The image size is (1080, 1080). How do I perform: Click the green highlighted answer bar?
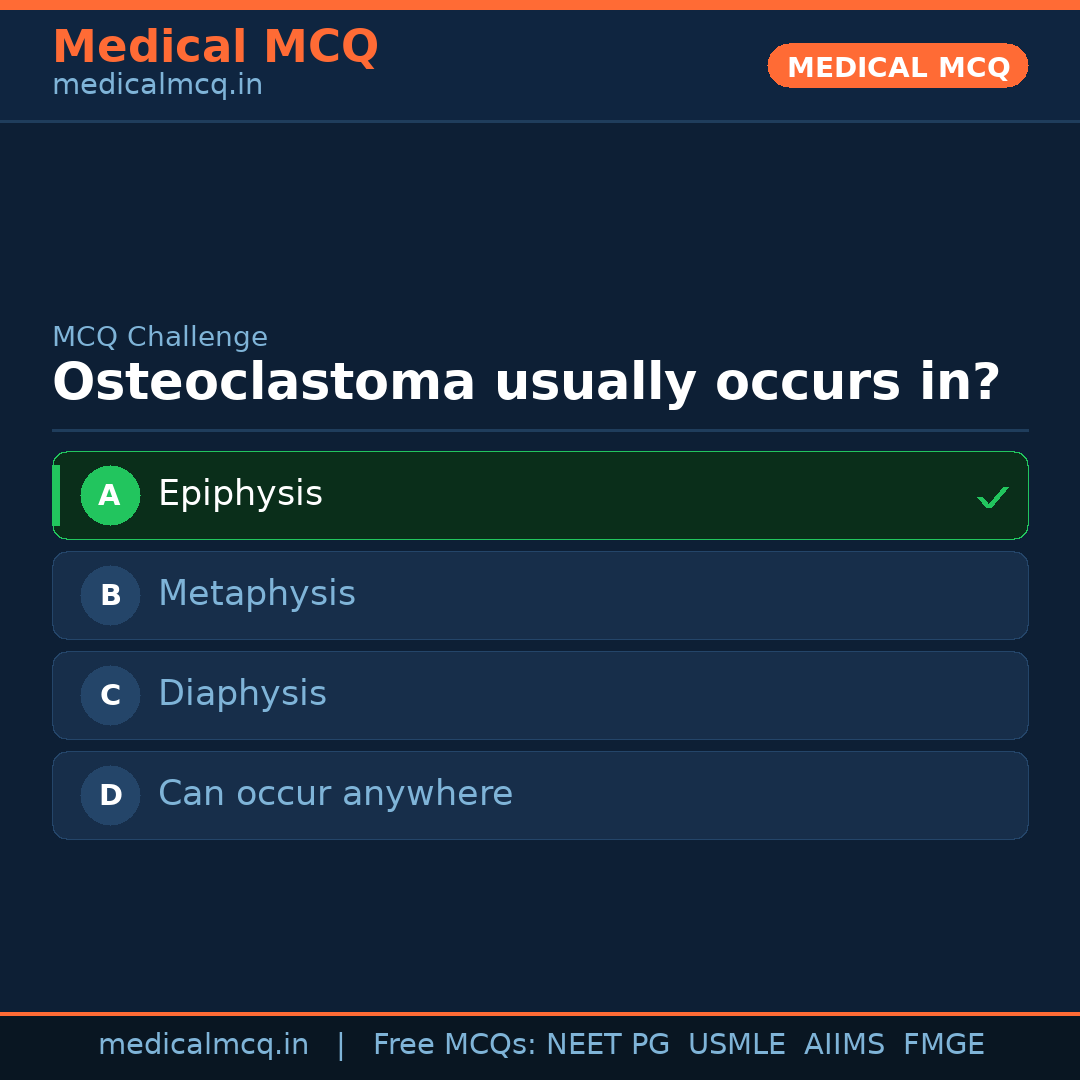(x=540, y=495)
